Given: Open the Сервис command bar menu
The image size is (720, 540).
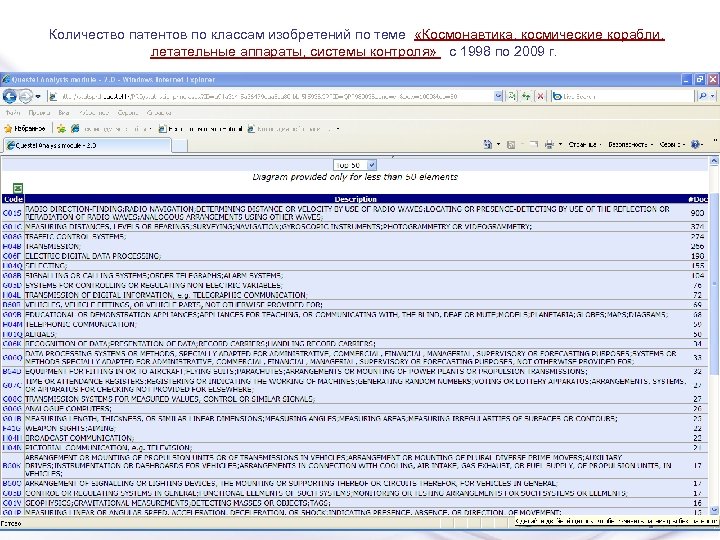Looking at the screenshot, I should click(672, 144).
